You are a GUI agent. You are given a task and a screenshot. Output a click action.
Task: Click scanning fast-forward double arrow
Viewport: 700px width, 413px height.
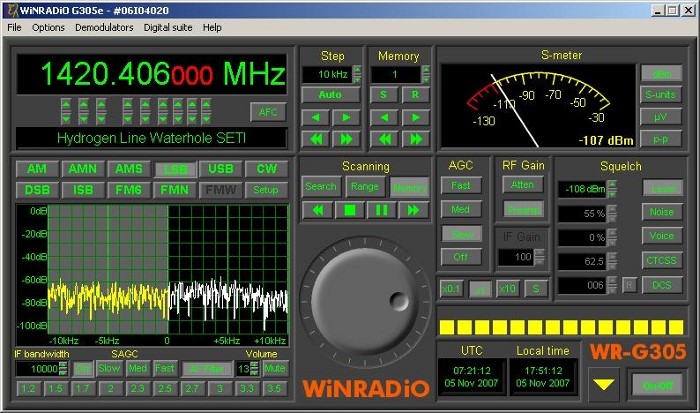tap(411, 210)
